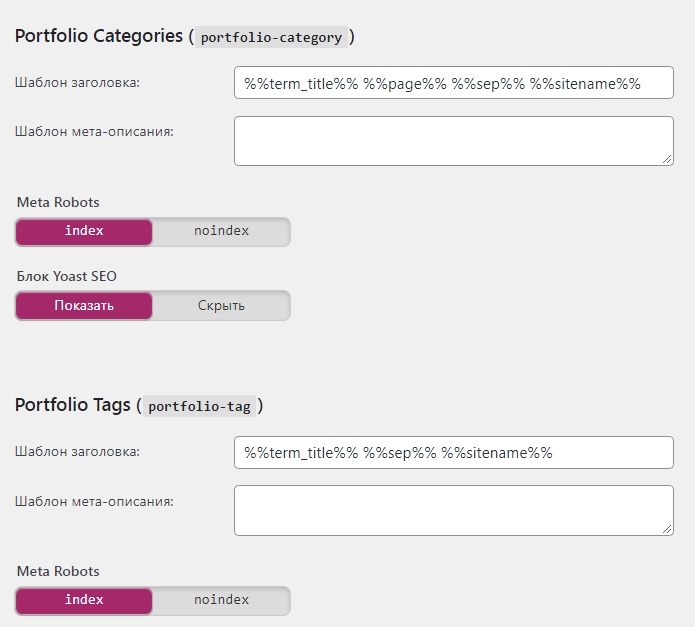Click the Portfolio Tags title template field
Viewport: 695px width, 627px height.
coord(453,452)
